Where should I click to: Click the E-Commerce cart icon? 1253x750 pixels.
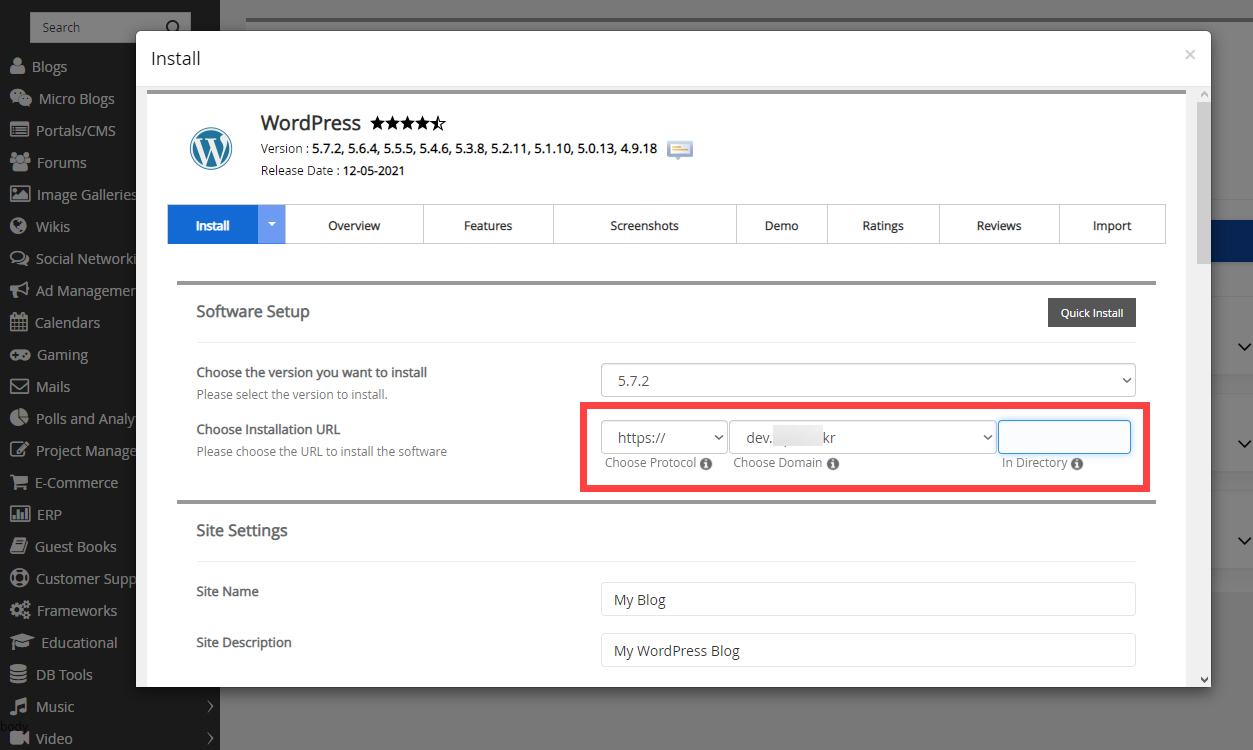tap(19, 482)
